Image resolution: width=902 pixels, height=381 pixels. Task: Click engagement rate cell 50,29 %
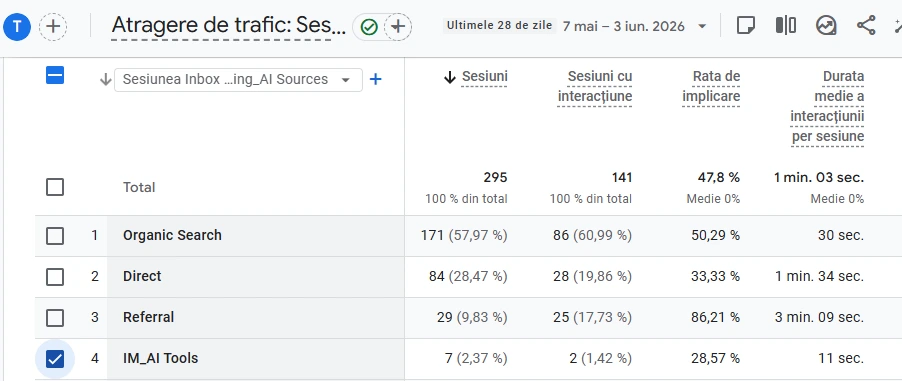(x=716, y=235)
